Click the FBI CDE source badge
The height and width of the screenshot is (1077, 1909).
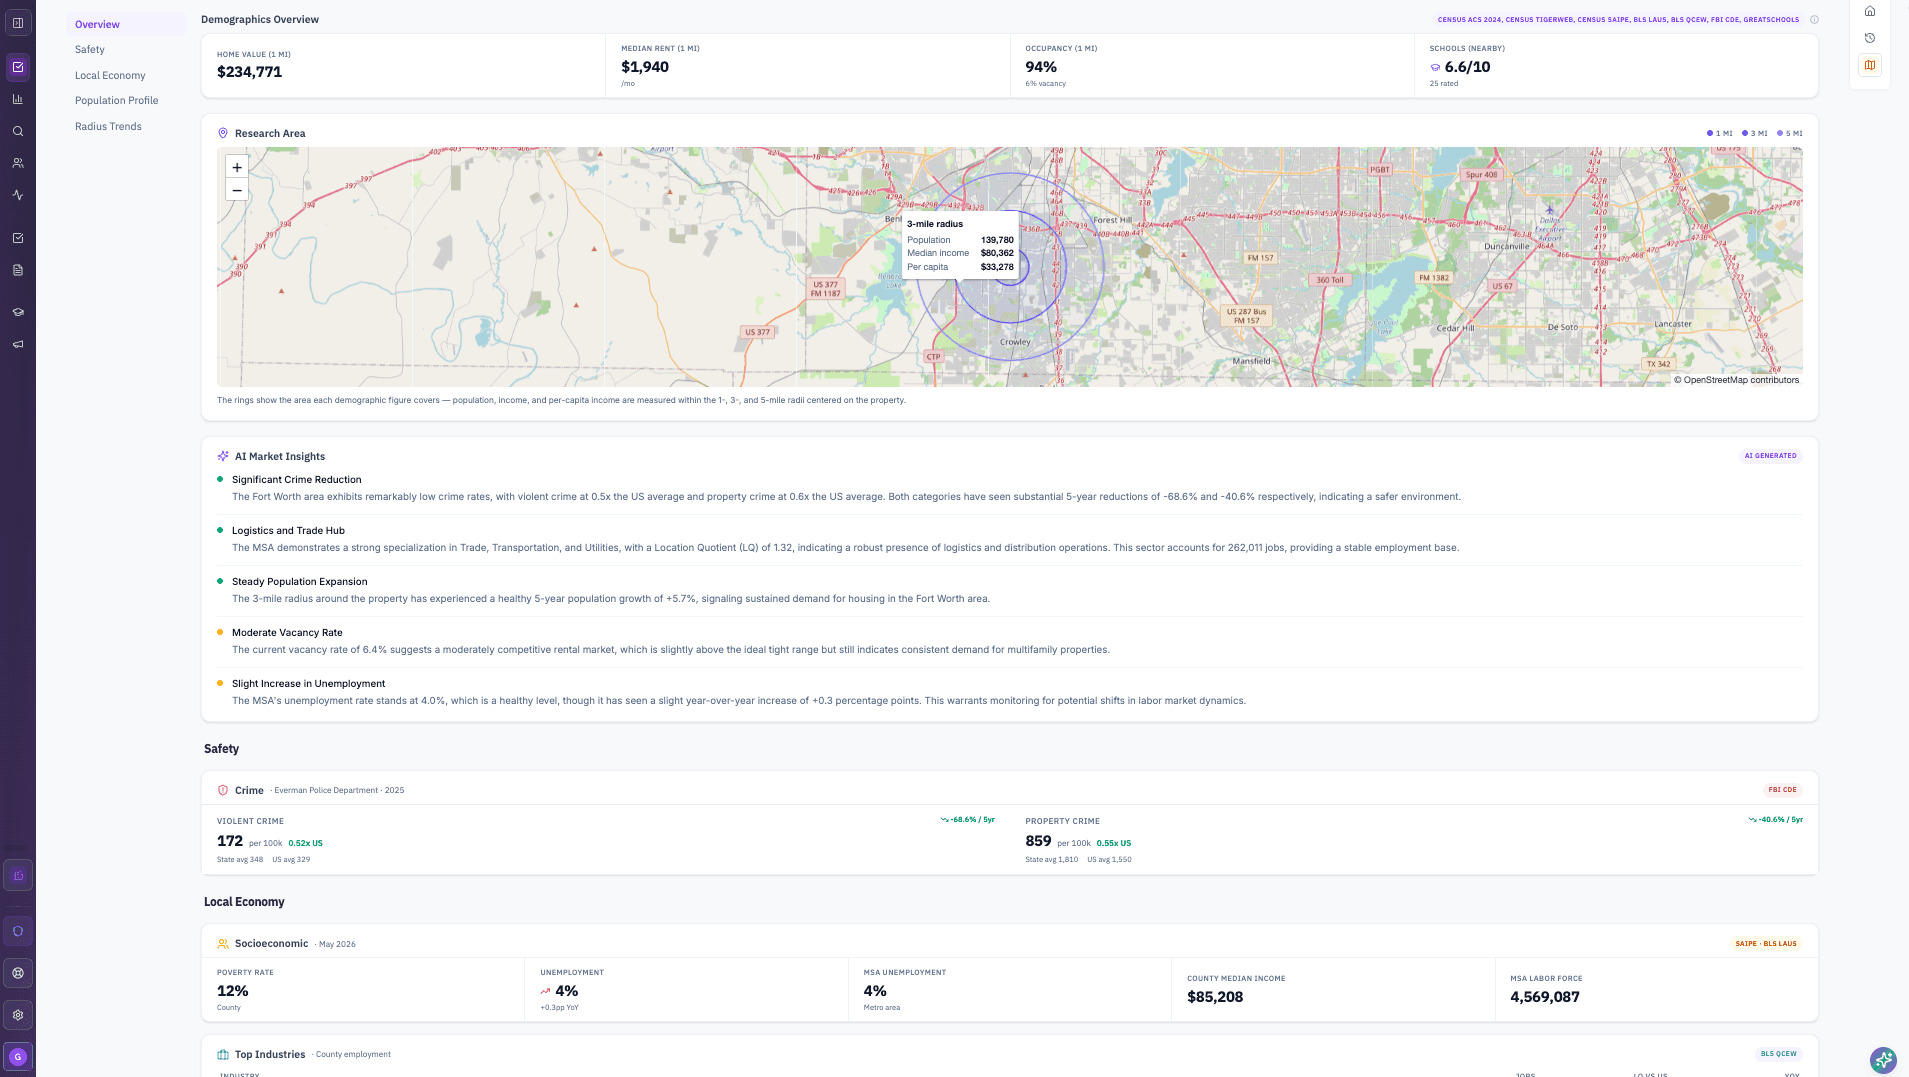1782,790
